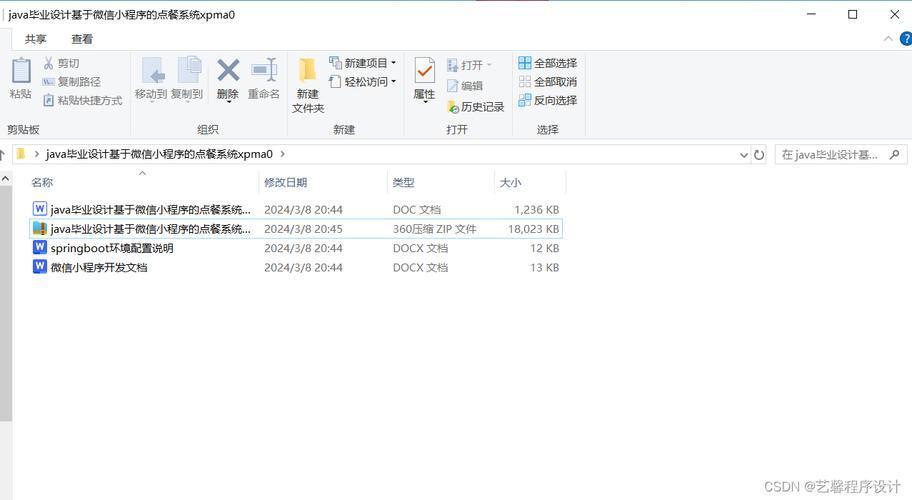The width and height of the screenshot is (912, 500).
Task: Open the Move to icon
Action: point(153,71)
